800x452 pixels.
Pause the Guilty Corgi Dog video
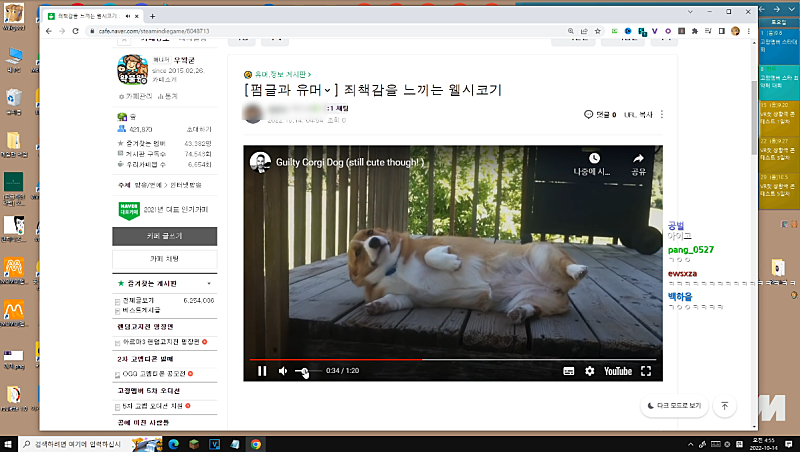point(262,371)
